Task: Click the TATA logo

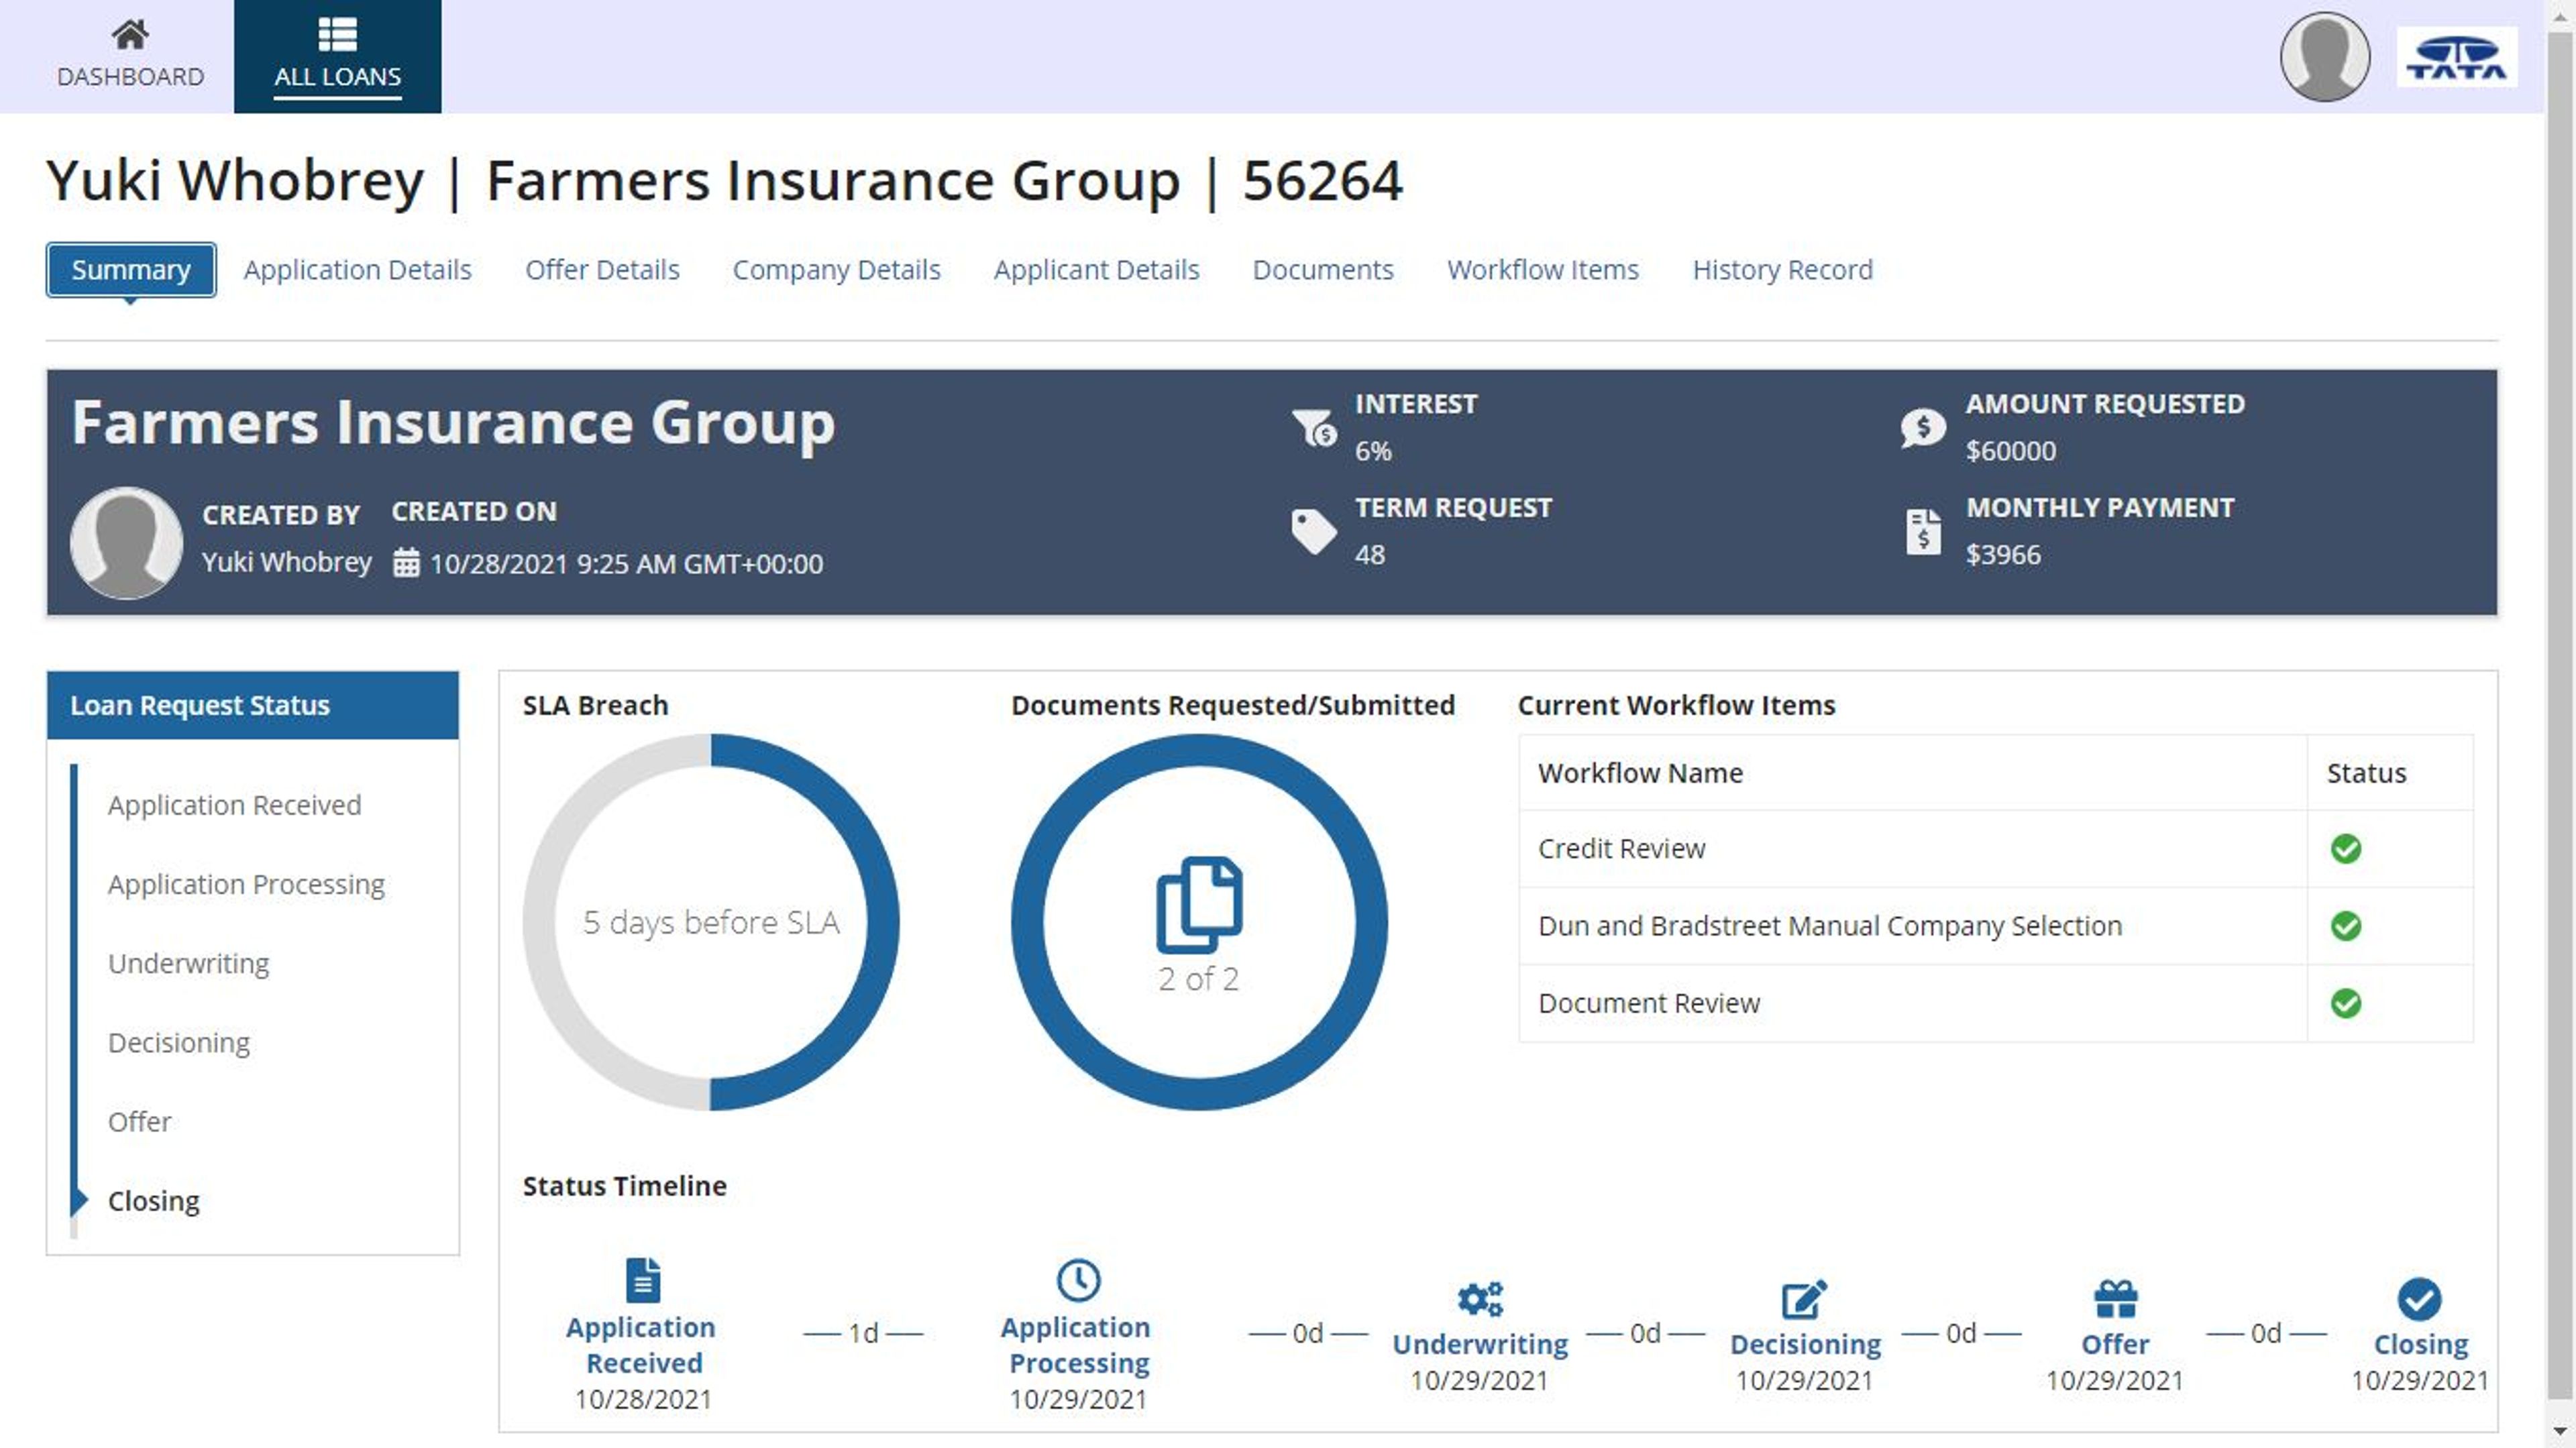Action: pyautogui.click(x=2456, y=57)
